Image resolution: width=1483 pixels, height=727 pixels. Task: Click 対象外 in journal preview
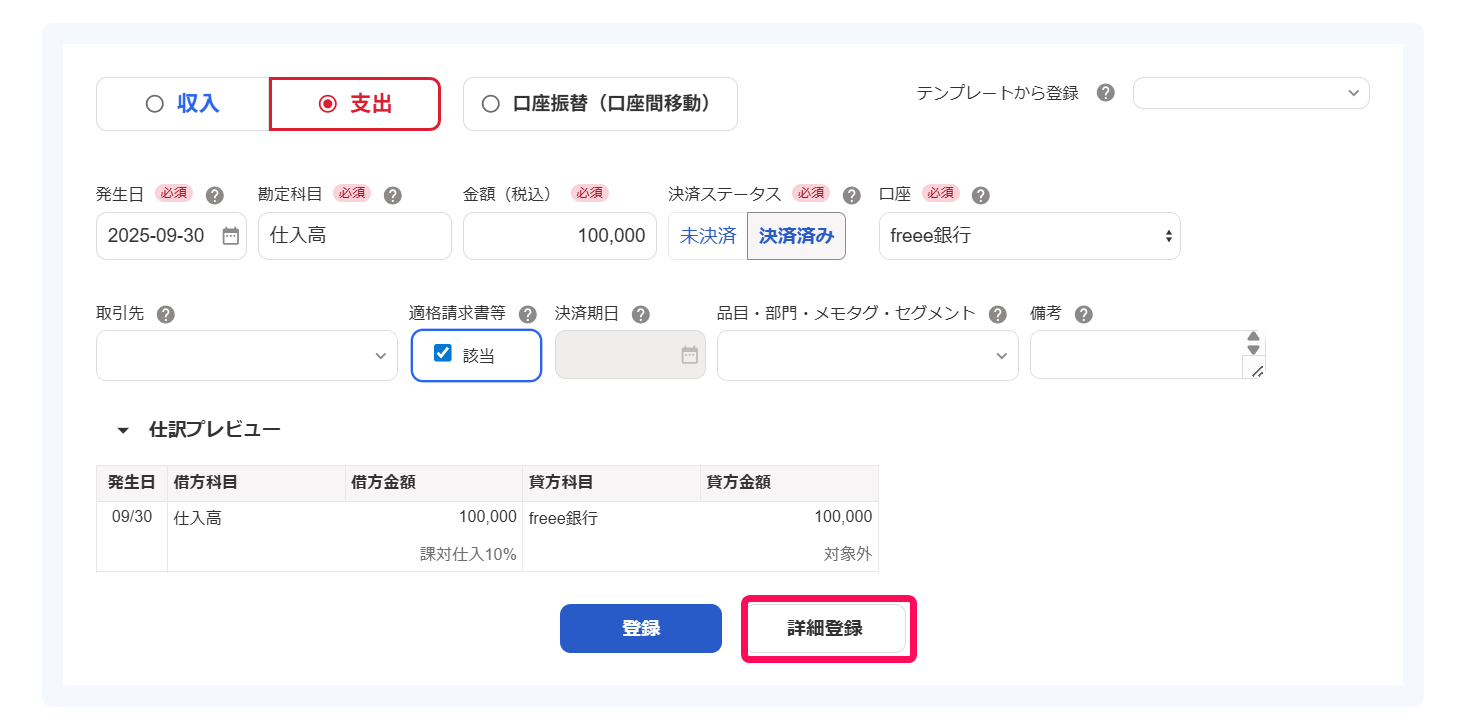tap(848, 554)
